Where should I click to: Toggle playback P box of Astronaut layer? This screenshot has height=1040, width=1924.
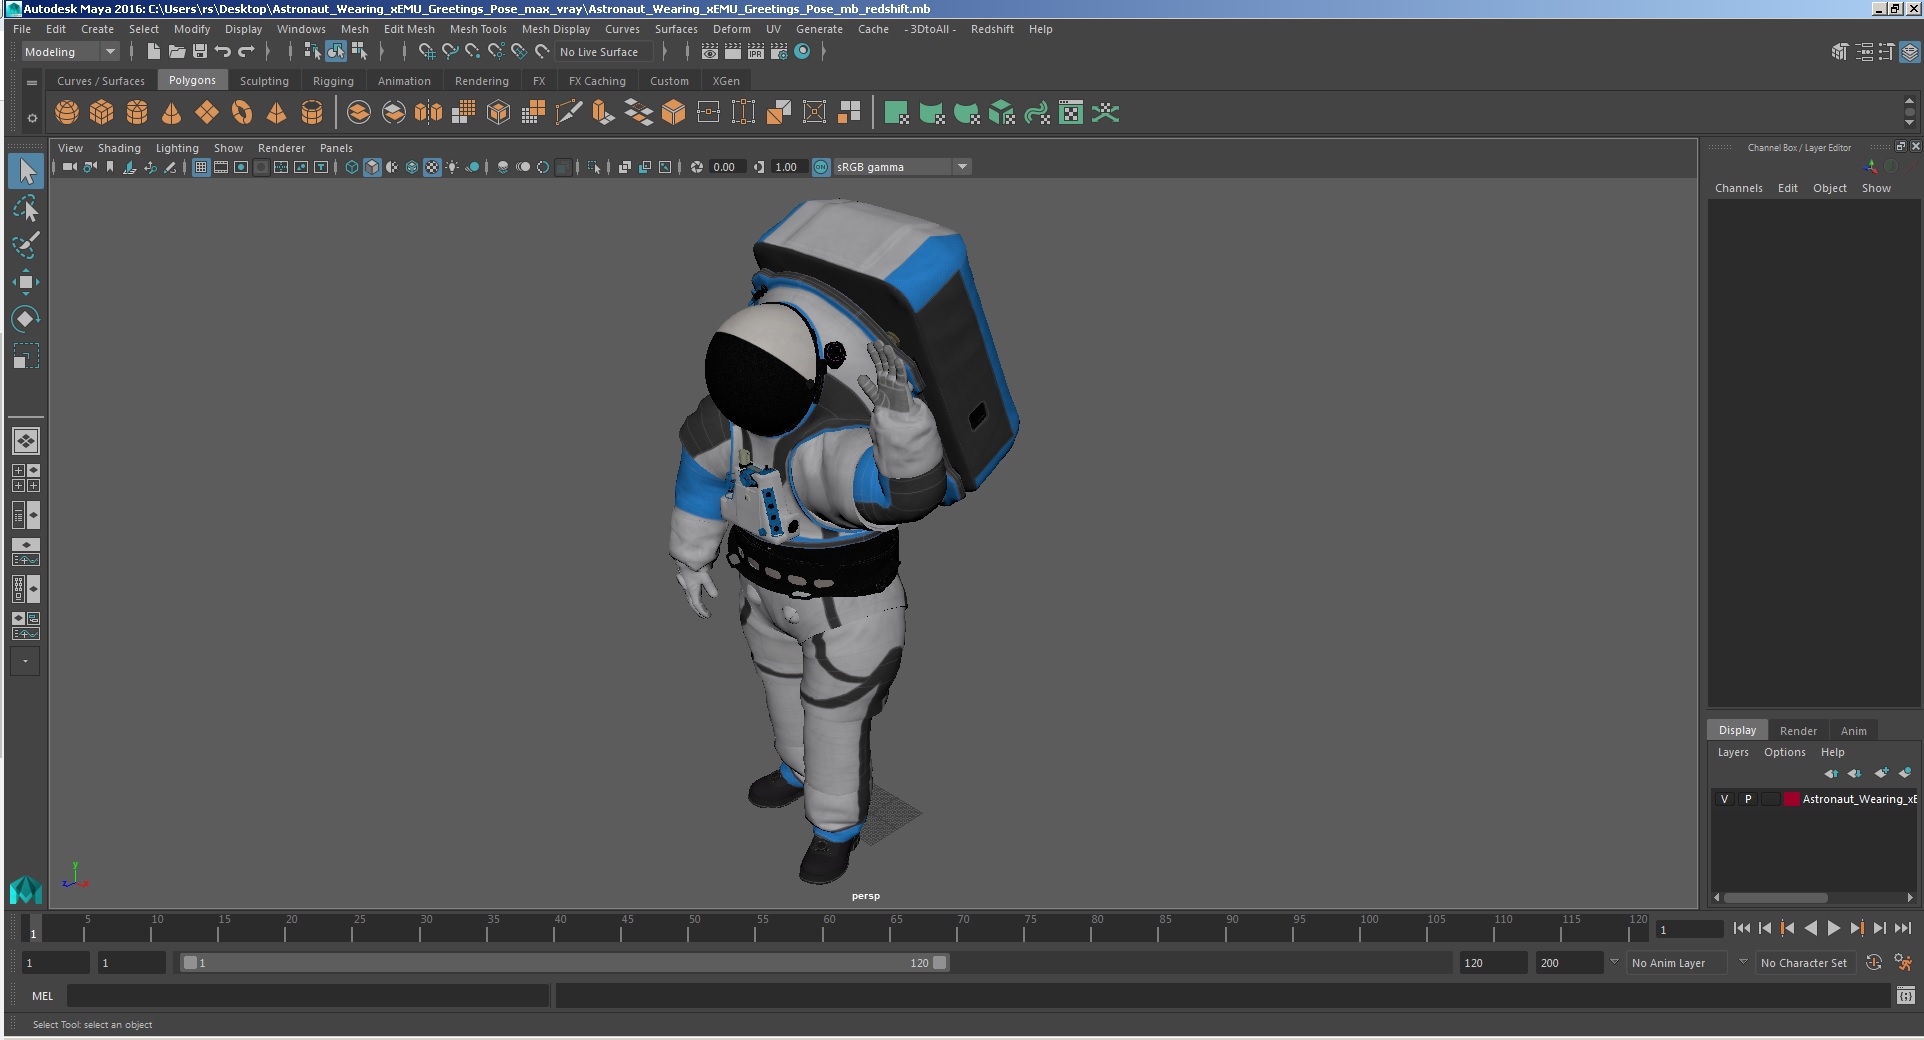click(1748, 799)
